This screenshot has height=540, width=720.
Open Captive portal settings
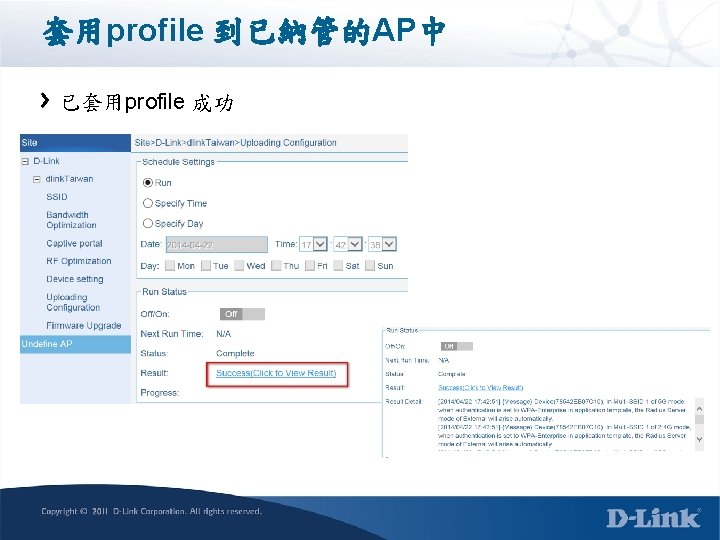point(74,243)
